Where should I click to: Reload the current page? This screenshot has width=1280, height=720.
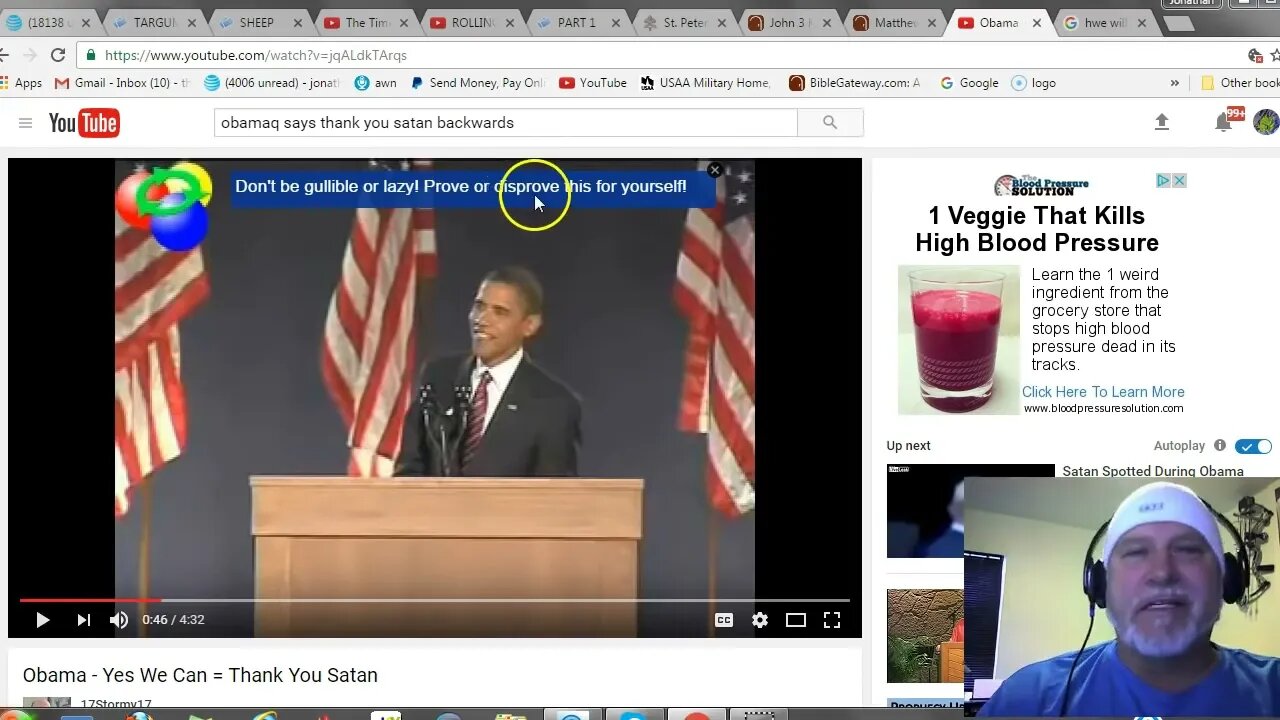[x=58, y=55]
